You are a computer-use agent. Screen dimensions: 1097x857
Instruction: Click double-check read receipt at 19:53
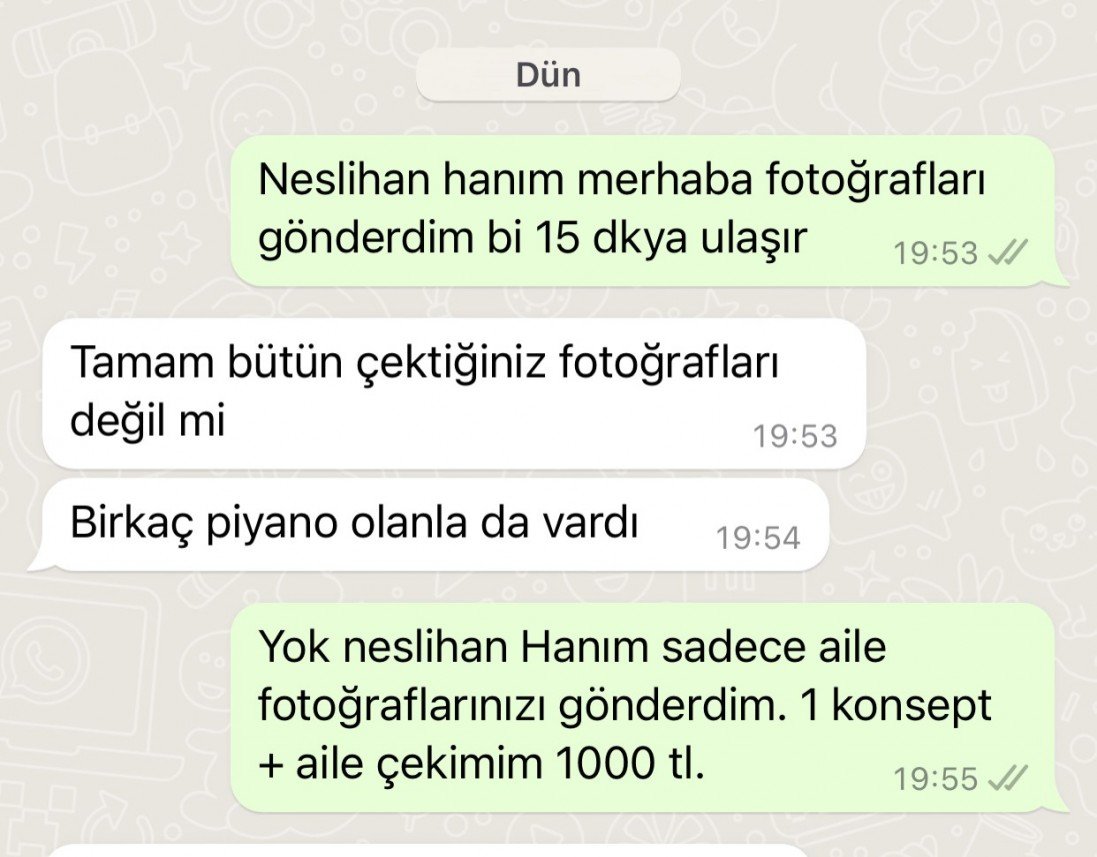pyautogui.click(x=1007, y=251)
